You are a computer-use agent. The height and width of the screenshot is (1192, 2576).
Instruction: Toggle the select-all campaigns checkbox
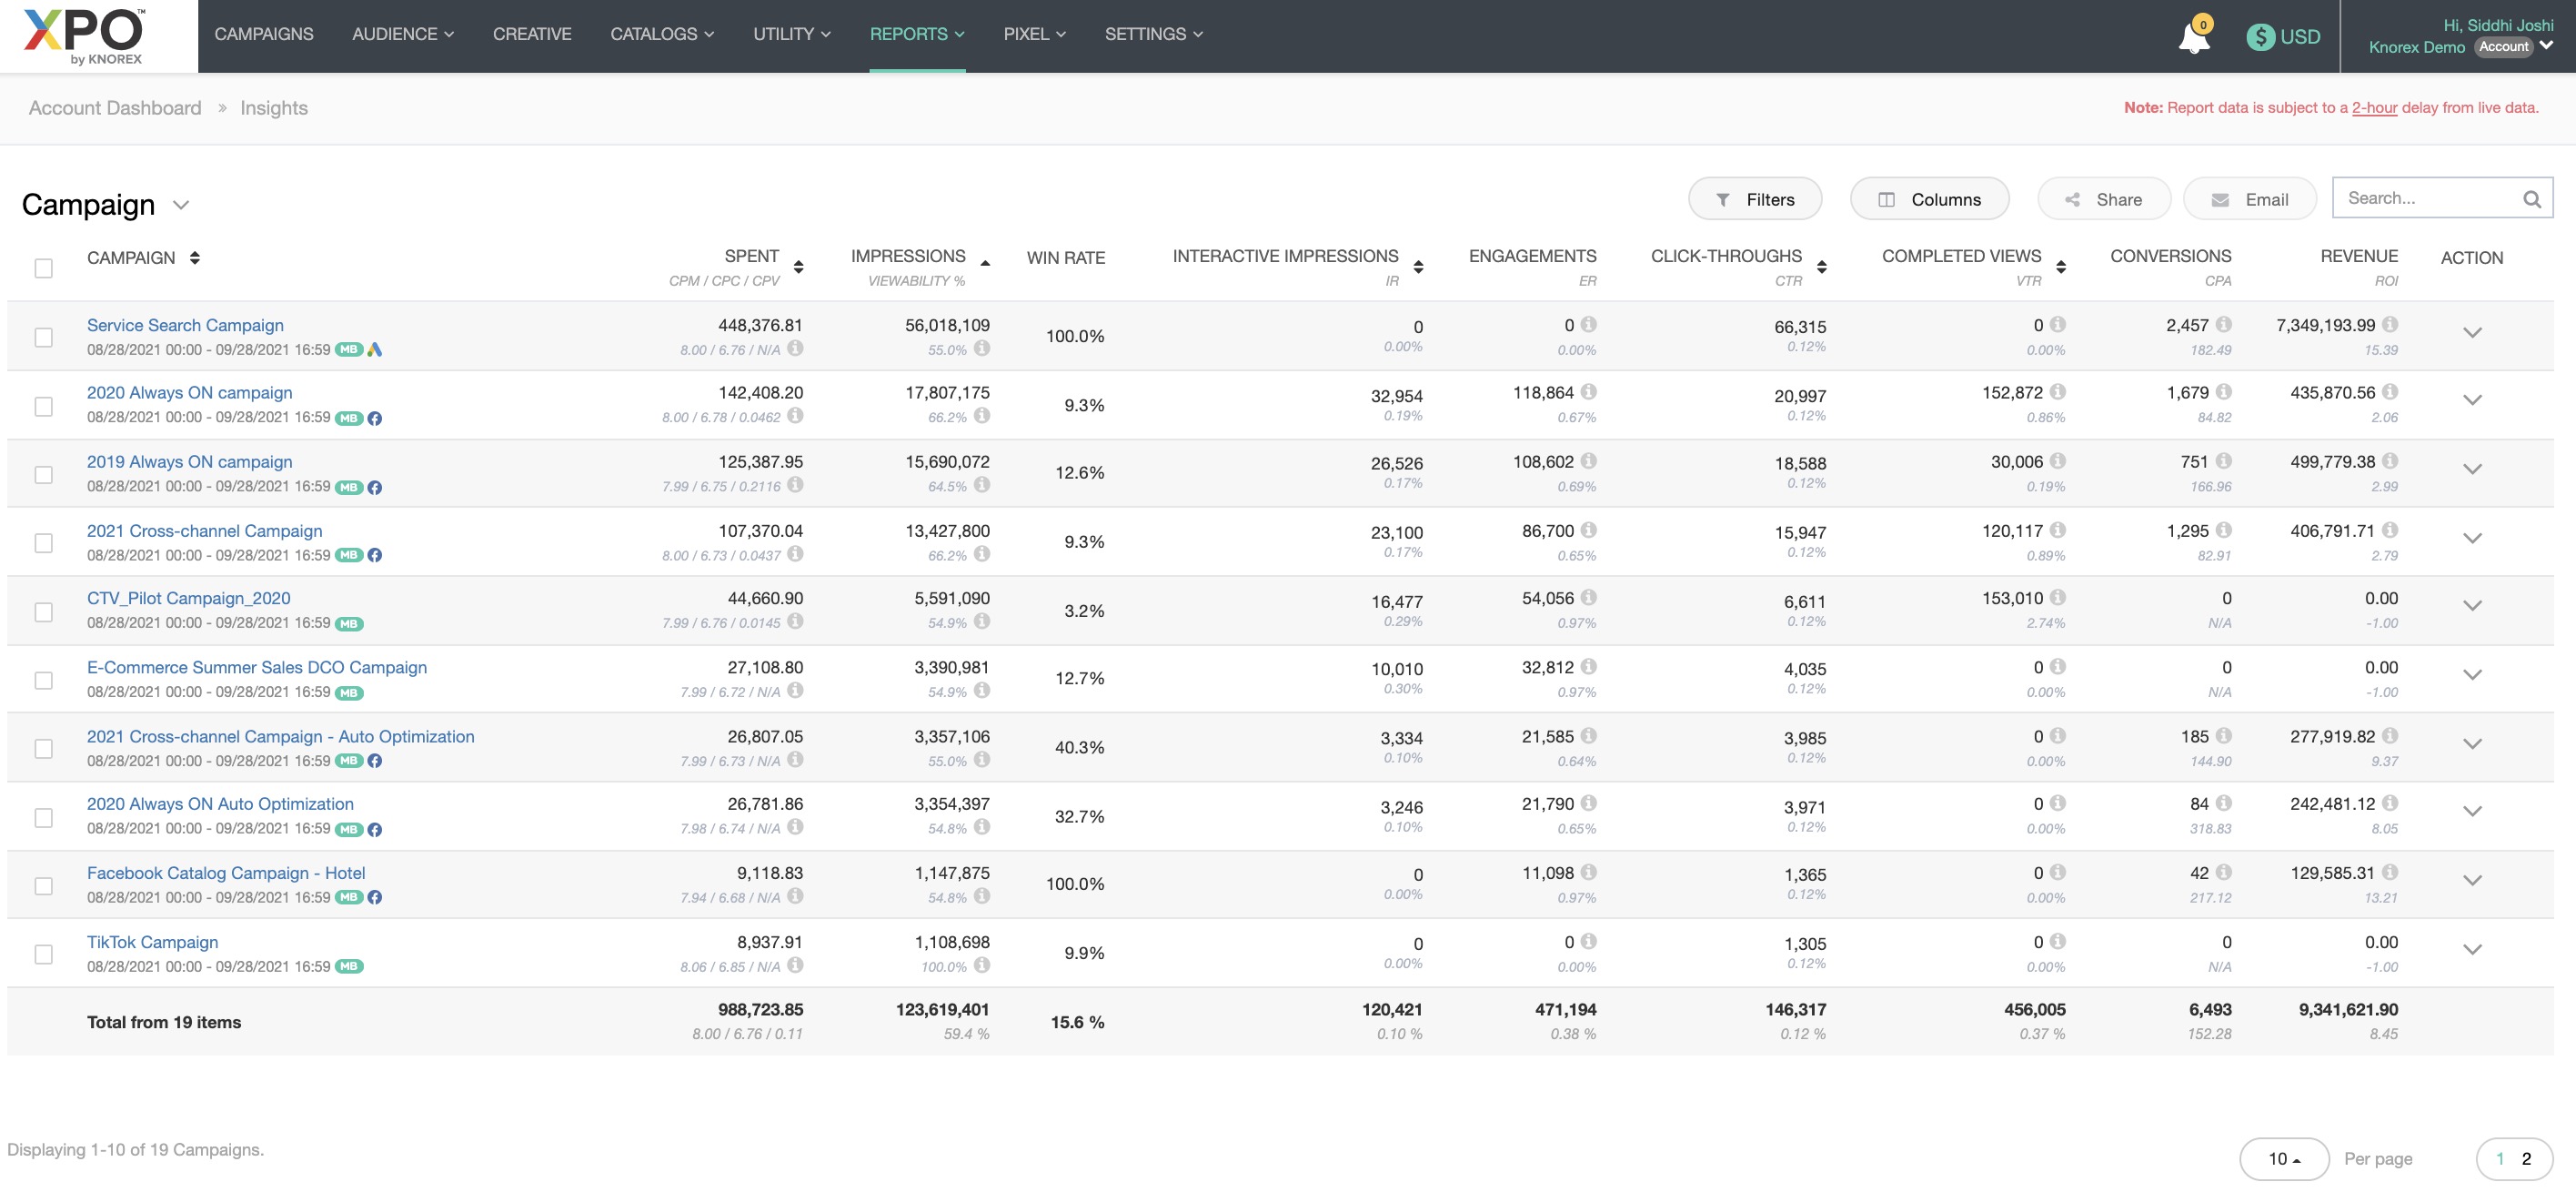[x=44, y=268]
